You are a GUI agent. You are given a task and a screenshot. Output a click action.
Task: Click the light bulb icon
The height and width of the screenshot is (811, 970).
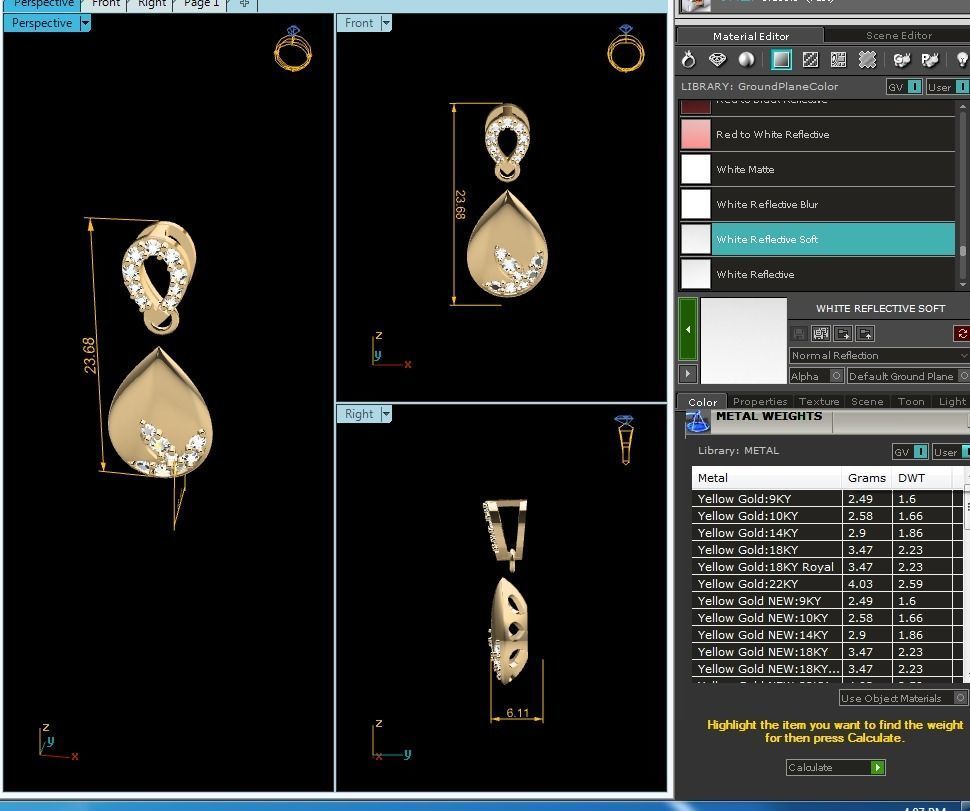click(x=962, y=60)
